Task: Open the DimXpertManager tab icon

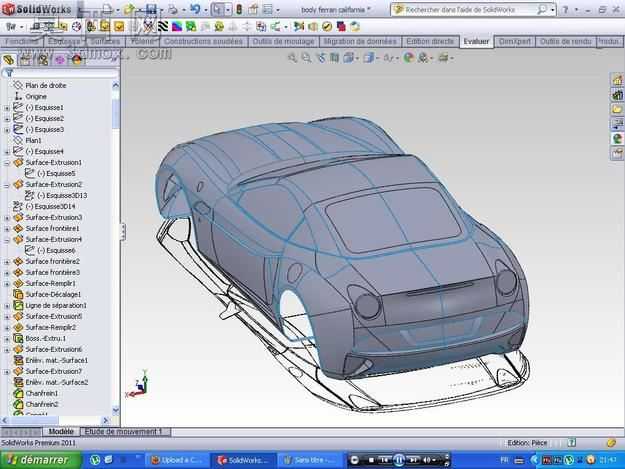Action: pos(60,60)
